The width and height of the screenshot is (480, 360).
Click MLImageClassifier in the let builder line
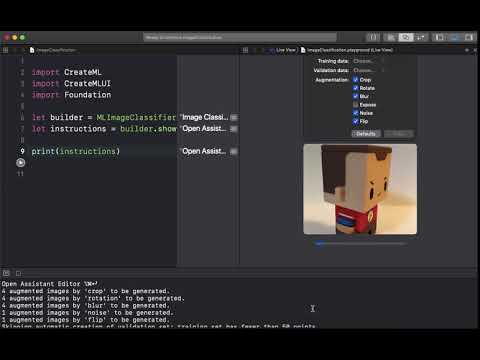pyautogui.click(x=136, y=117)
